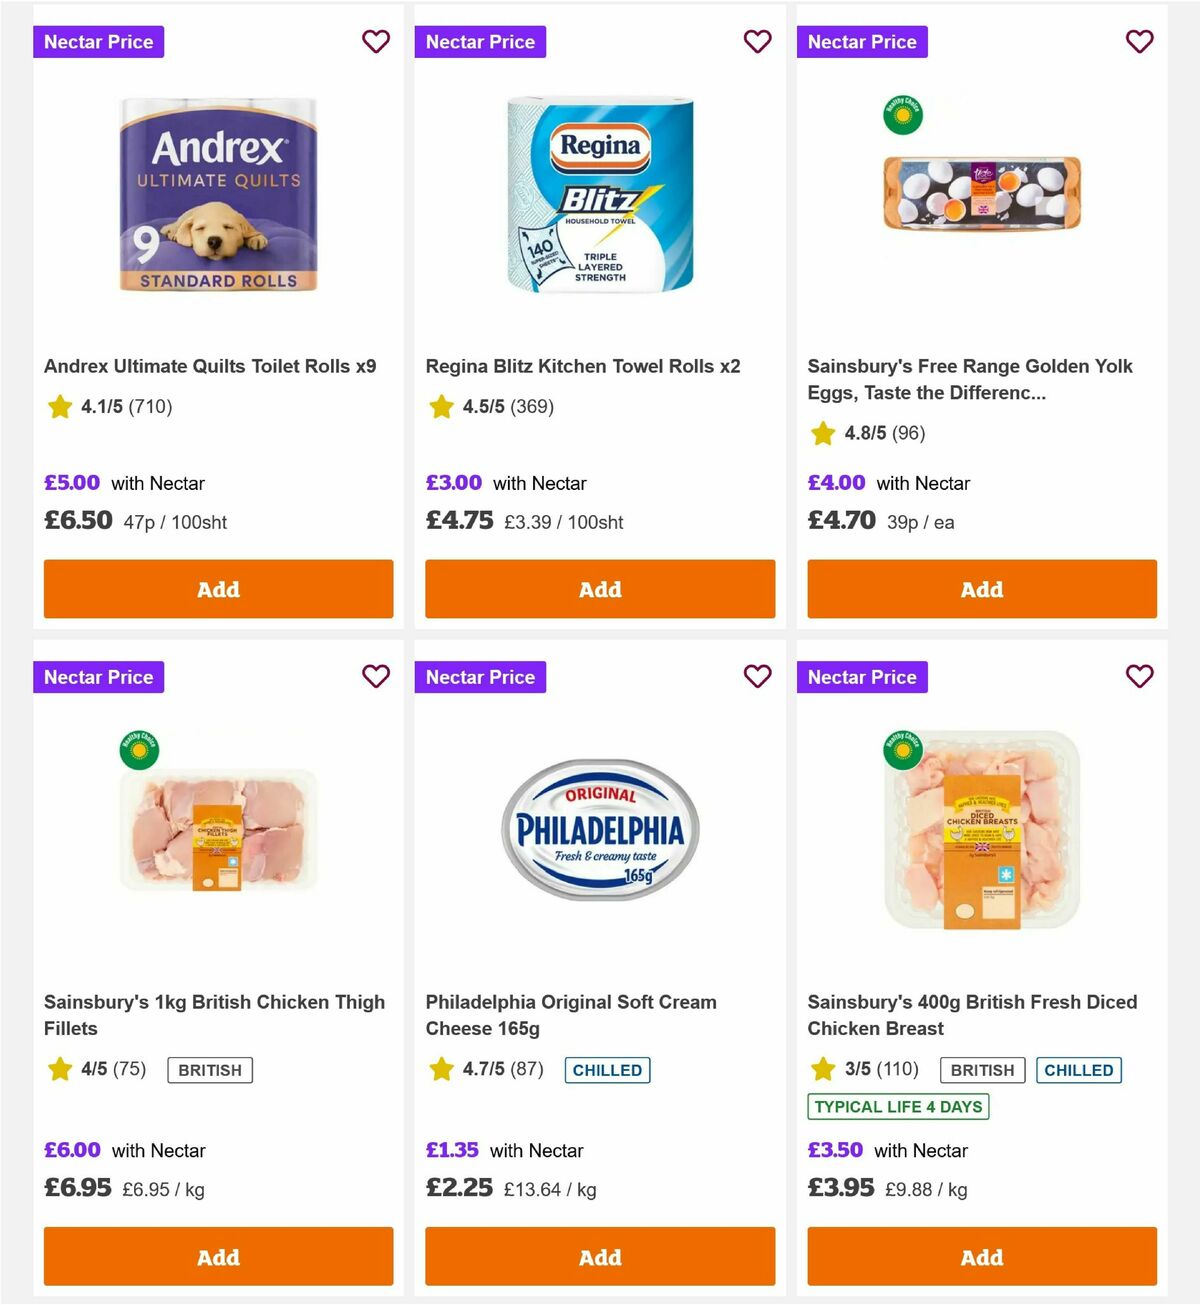Select the BRITISH tag on chicken thigh fillets

point(210,1070)
